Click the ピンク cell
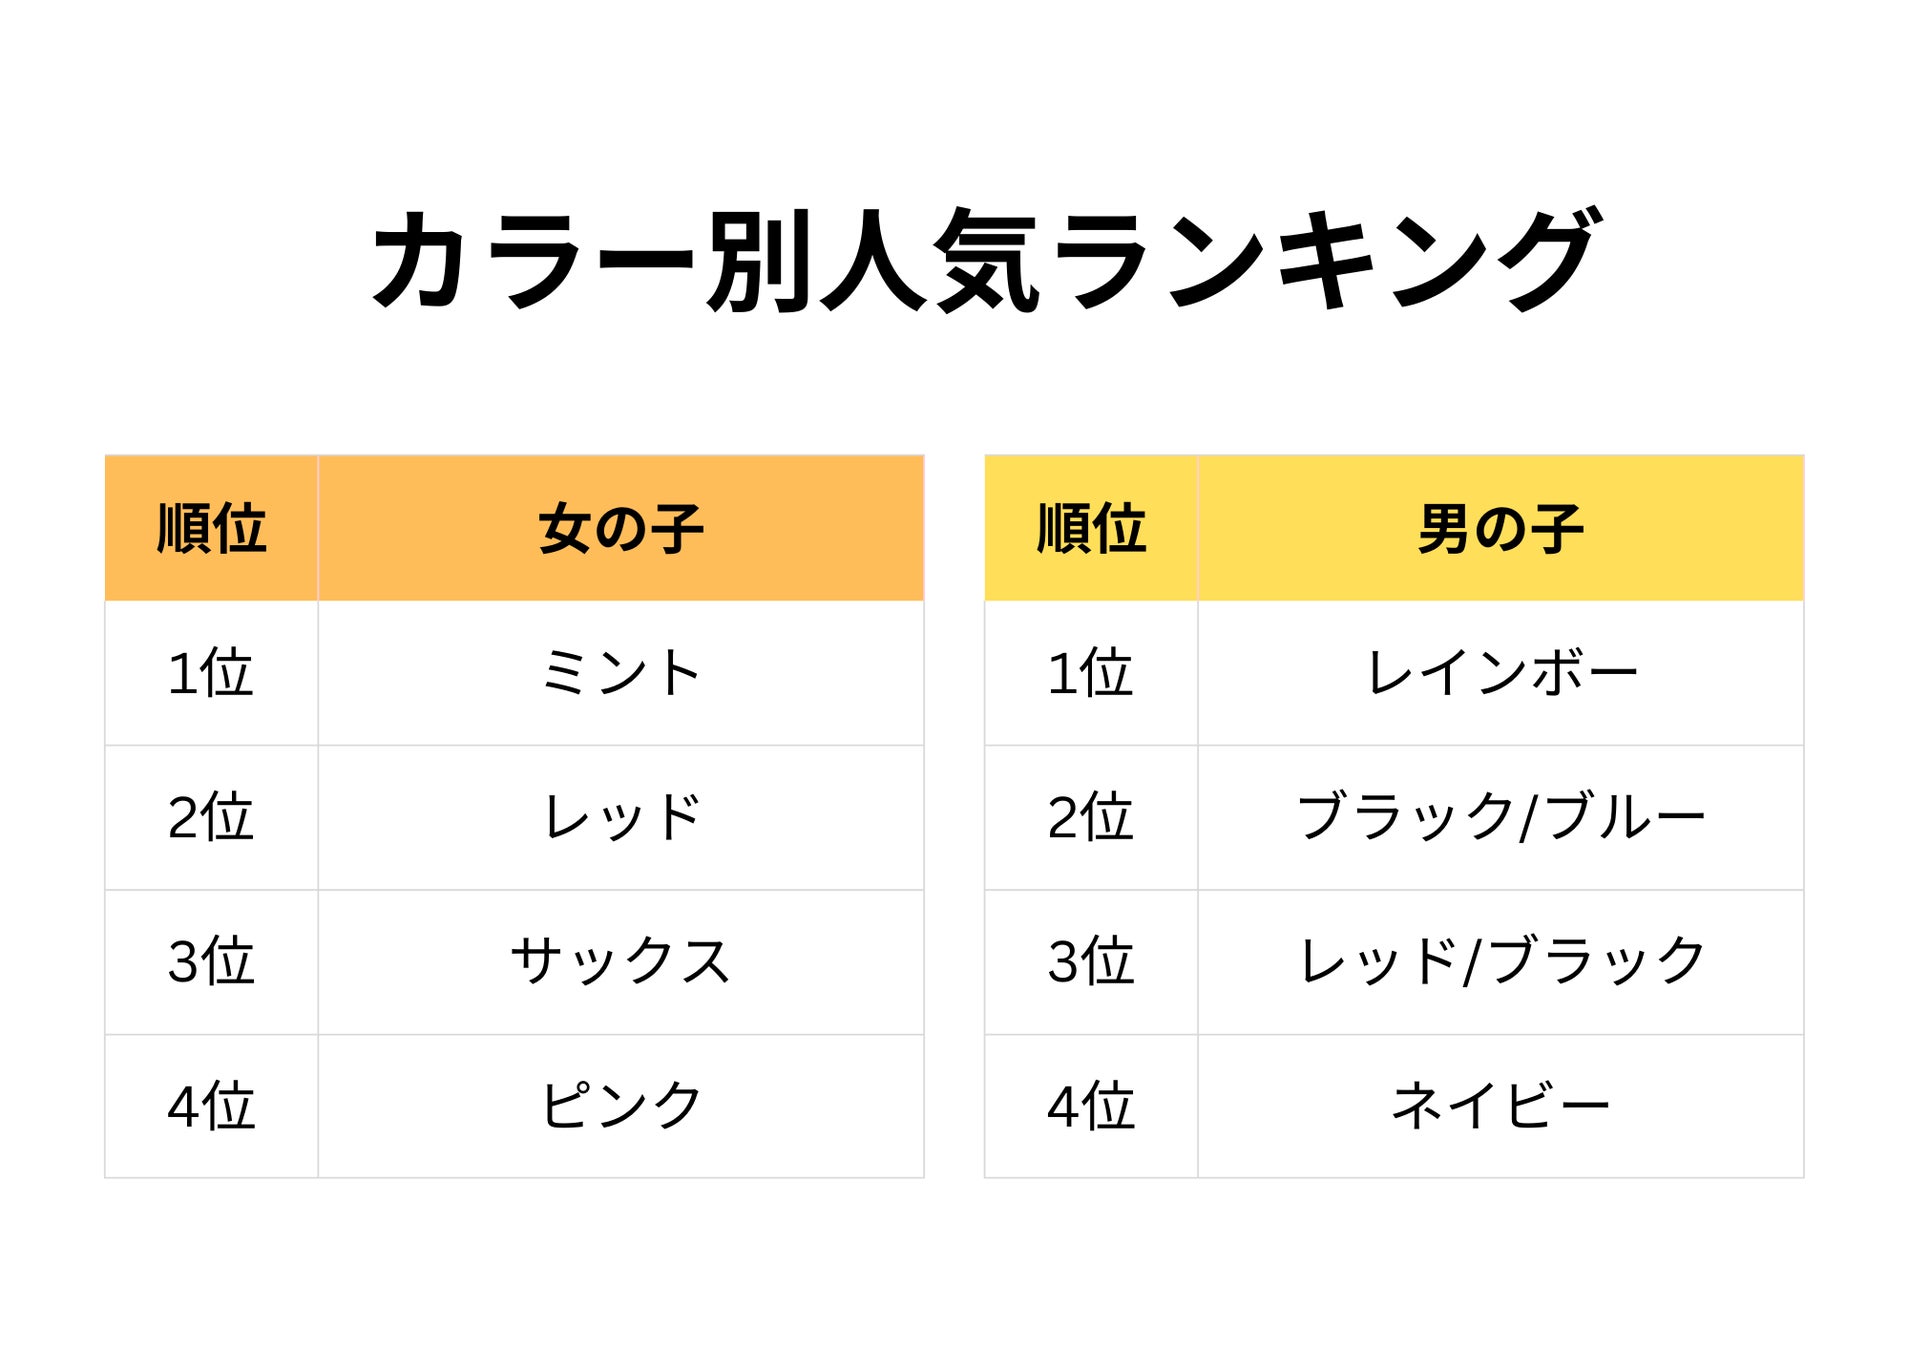1909x1350 pixels. click(621, 1106)
